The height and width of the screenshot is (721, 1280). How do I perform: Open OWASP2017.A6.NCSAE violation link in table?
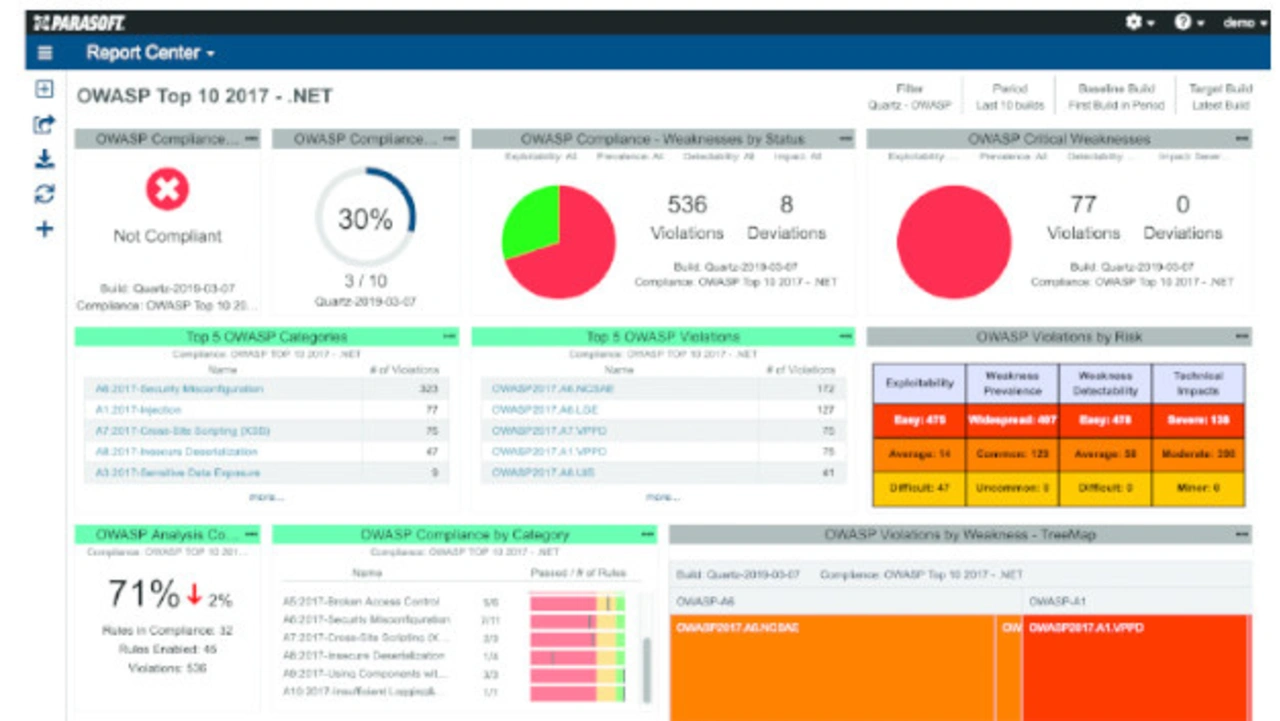553,389
